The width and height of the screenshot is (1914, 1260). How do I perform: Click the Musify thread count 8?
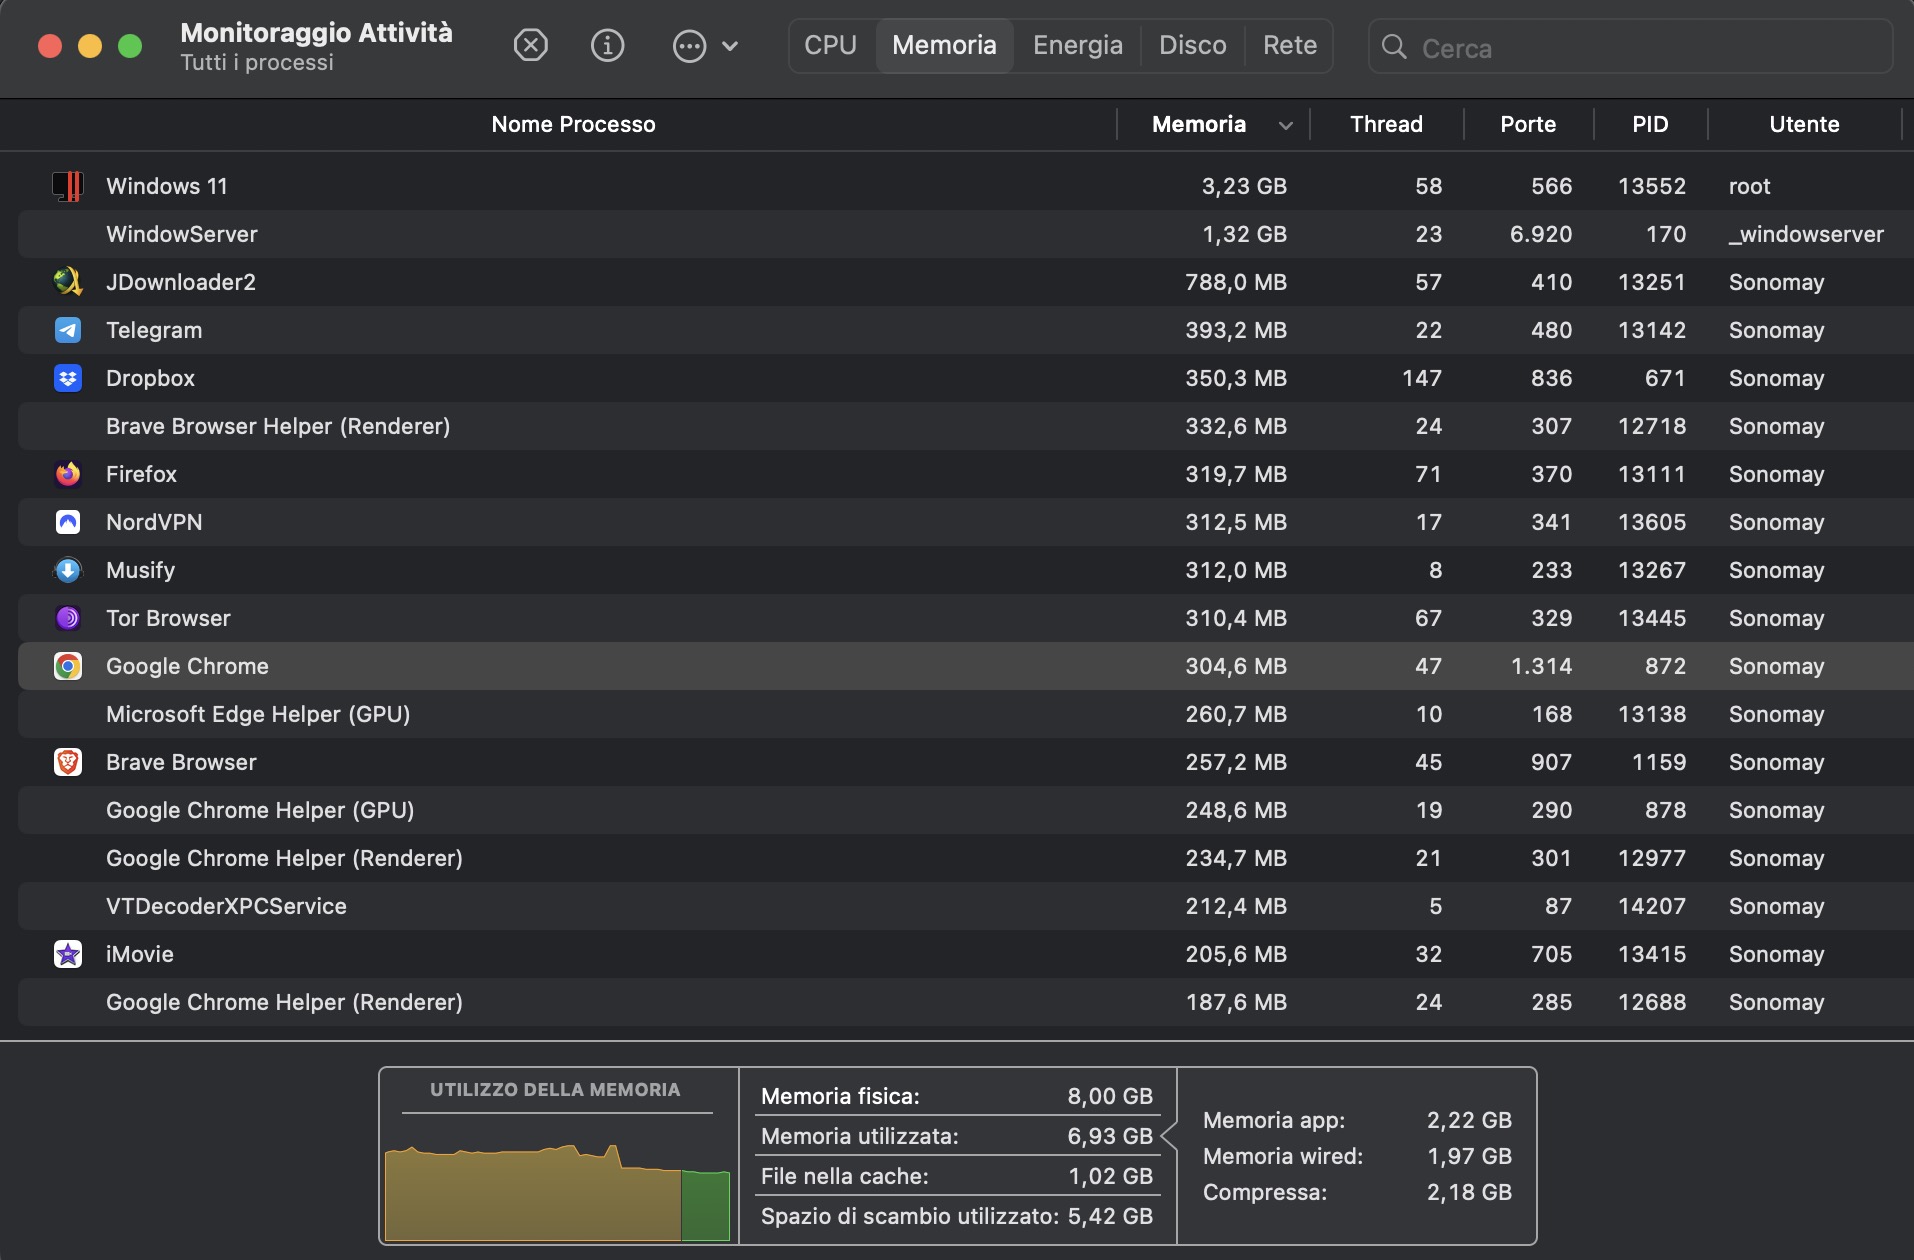click(x=1435, y=570)
